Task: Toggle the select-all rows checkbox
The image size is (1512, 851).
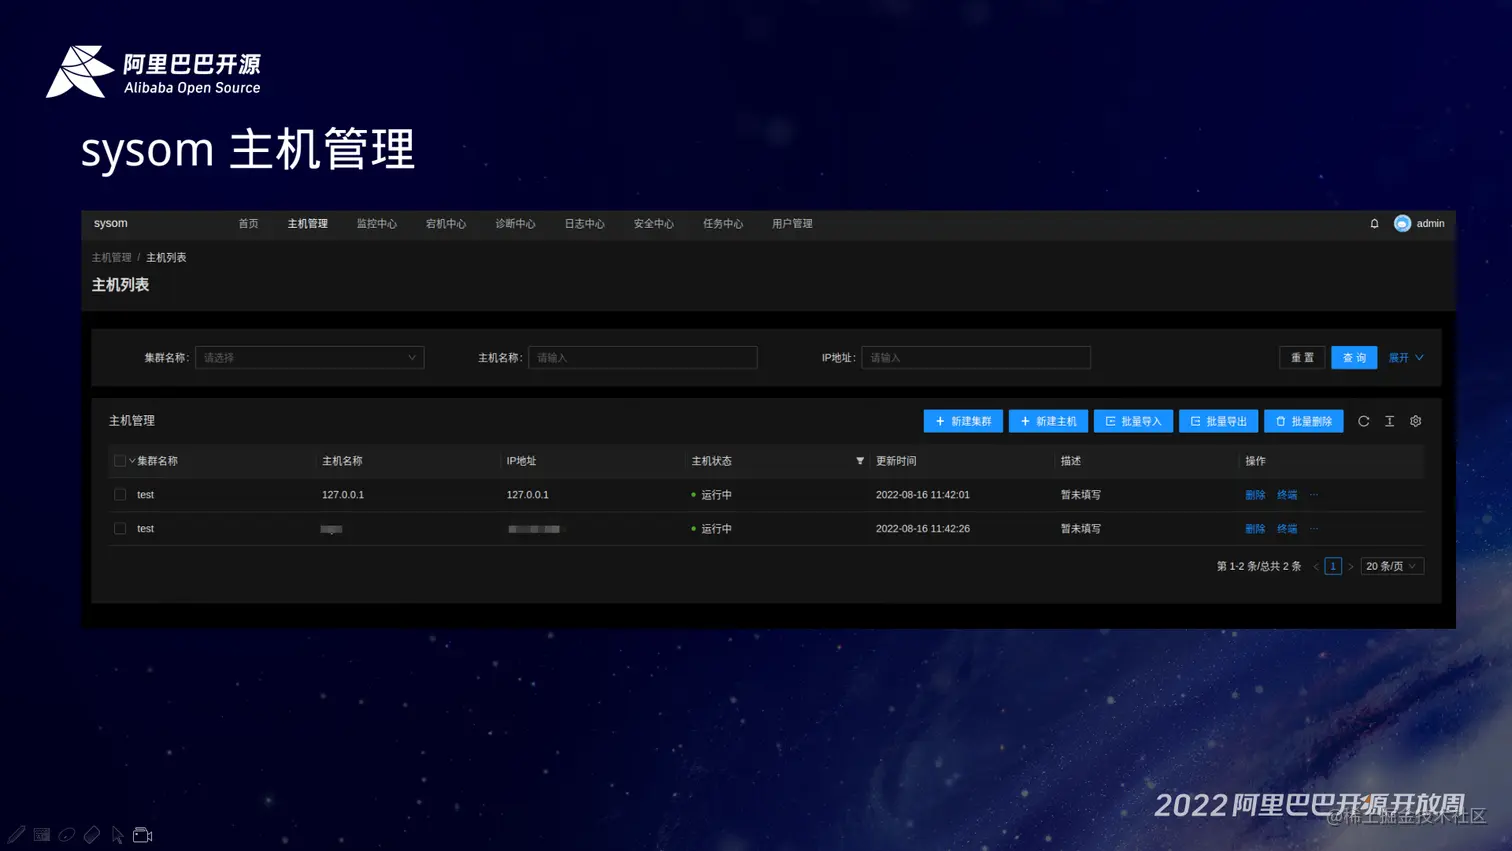Action: 120,461
